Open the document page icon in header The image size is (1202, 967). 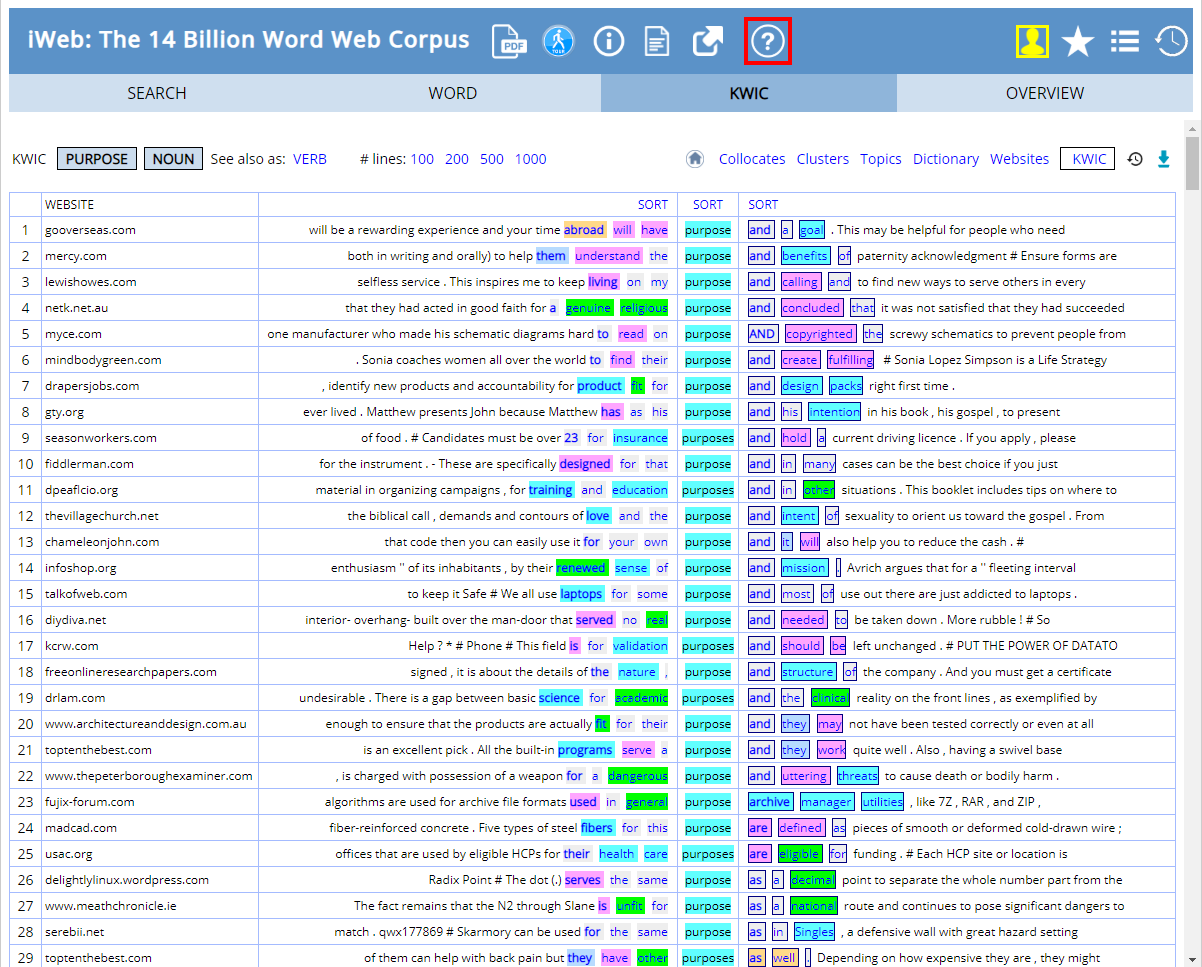pyautogui.click(x=657, y=41)
